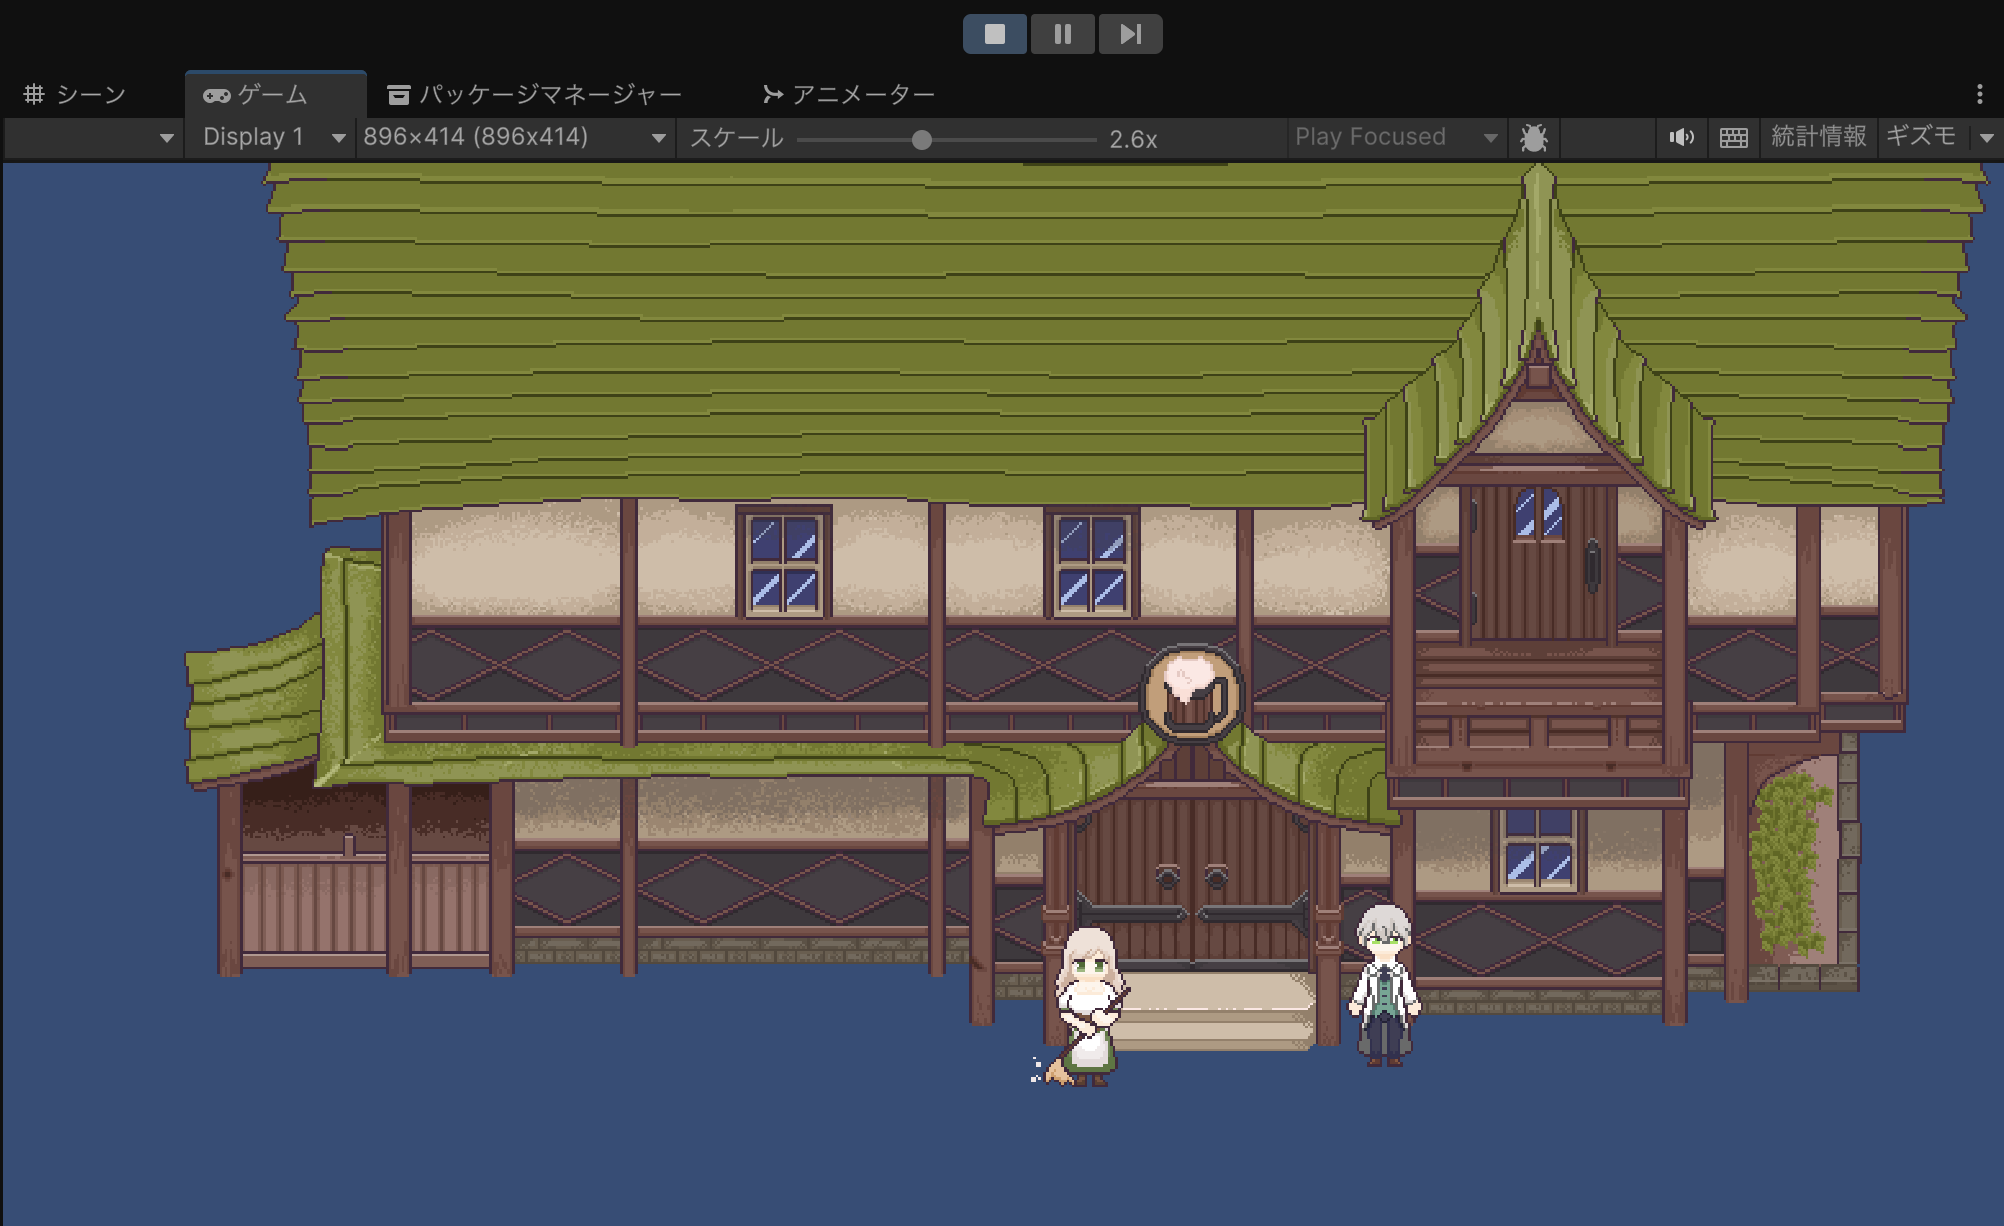Click the step frame button
Image resolution: width=2004 pixels, height=1226 pixels.
tap(1130, 34)
